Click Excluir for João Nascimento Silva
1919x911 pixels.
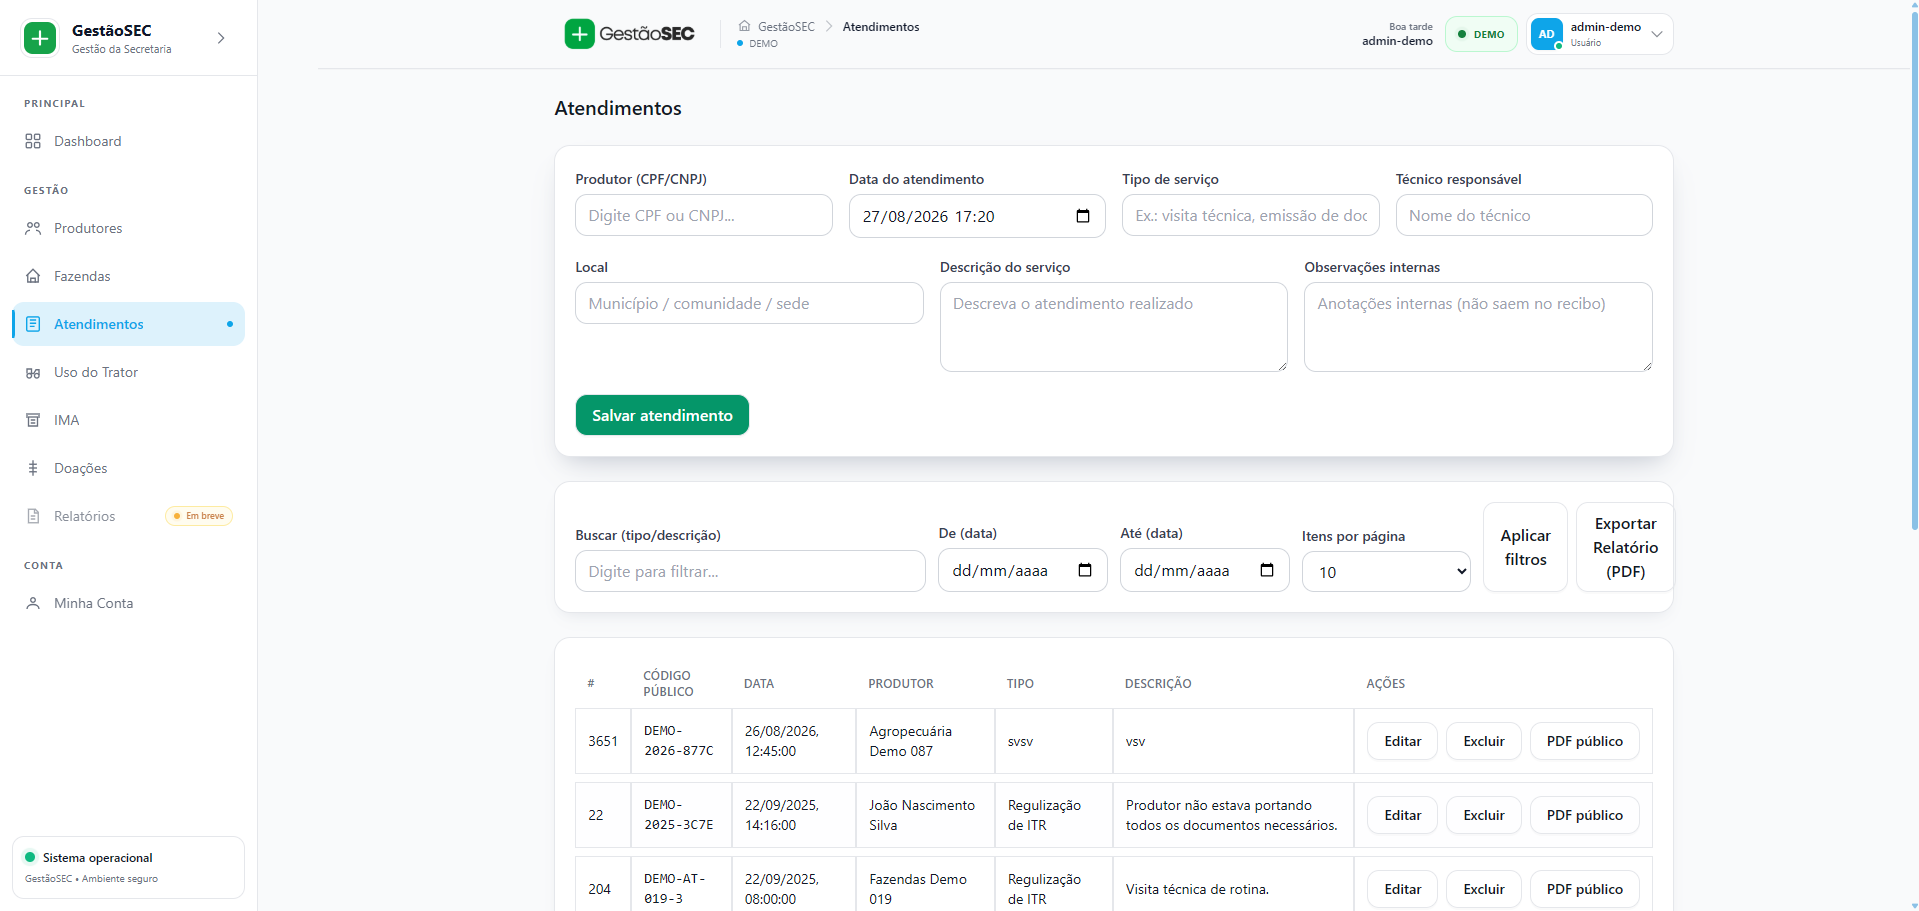(1484, 815)
